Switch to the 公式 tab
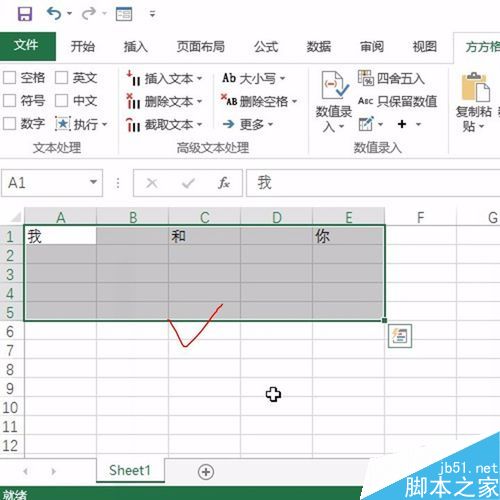500x500 pixels. point(266,46)
